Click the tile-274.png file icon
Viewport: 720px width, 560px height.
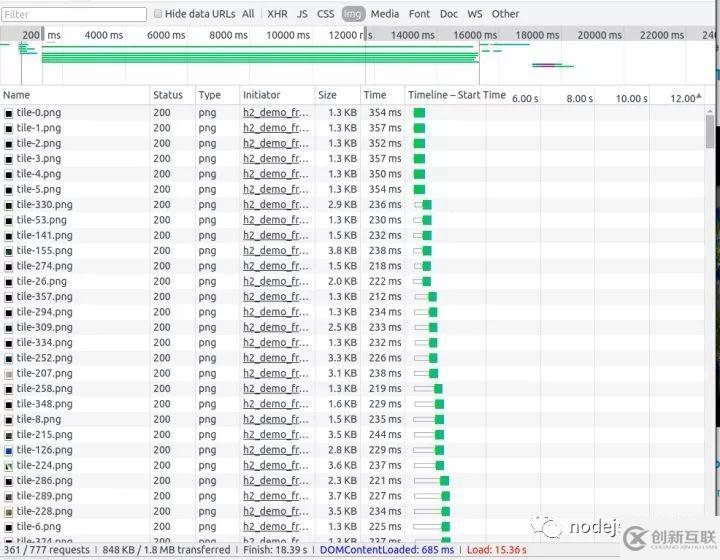click(x=9, y=267)
